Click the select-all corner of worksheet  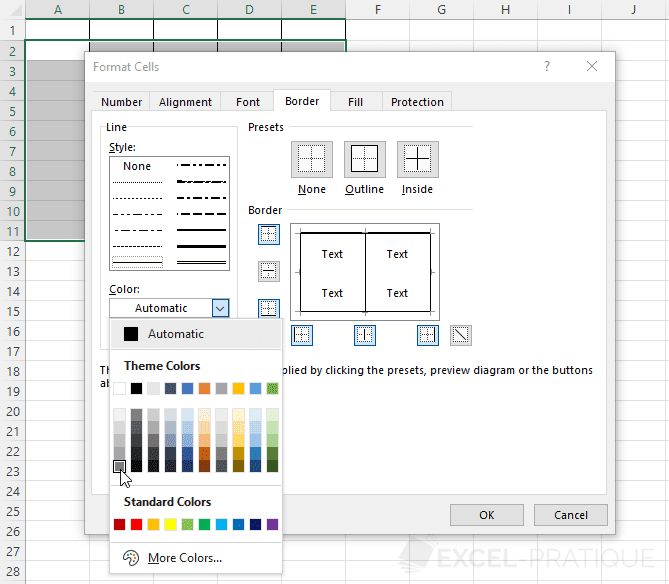(x=13, y=9)
